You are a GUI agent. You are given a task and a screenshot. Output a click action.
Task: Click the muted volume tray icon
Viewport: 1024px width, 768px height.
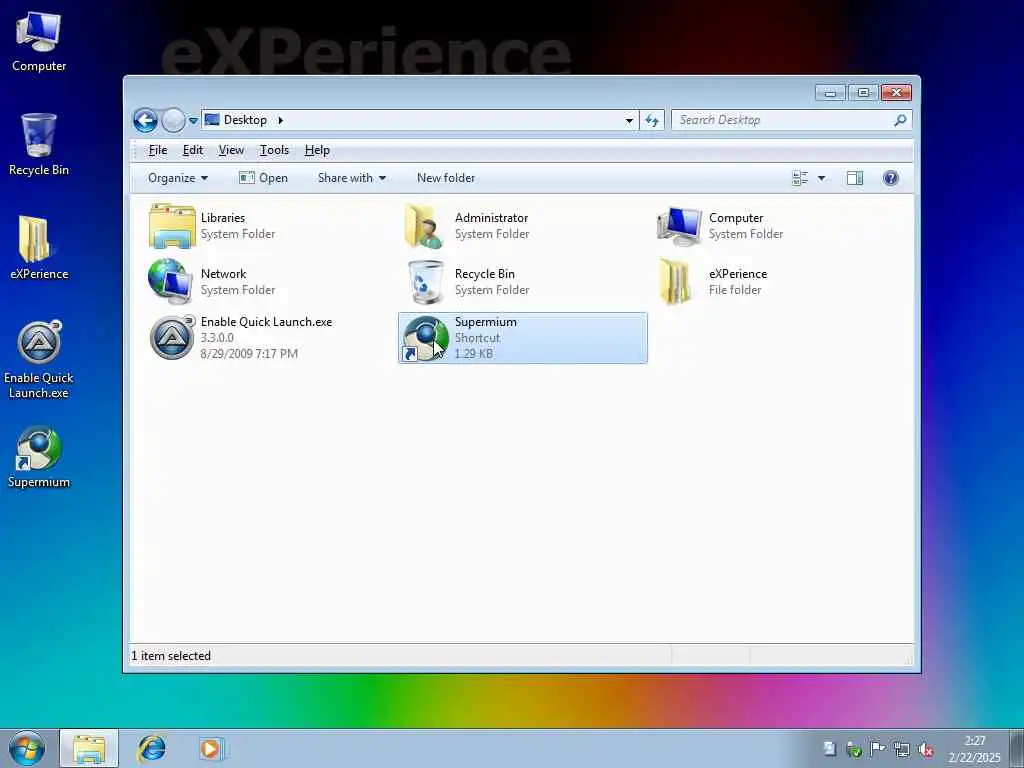click(925, 750)
